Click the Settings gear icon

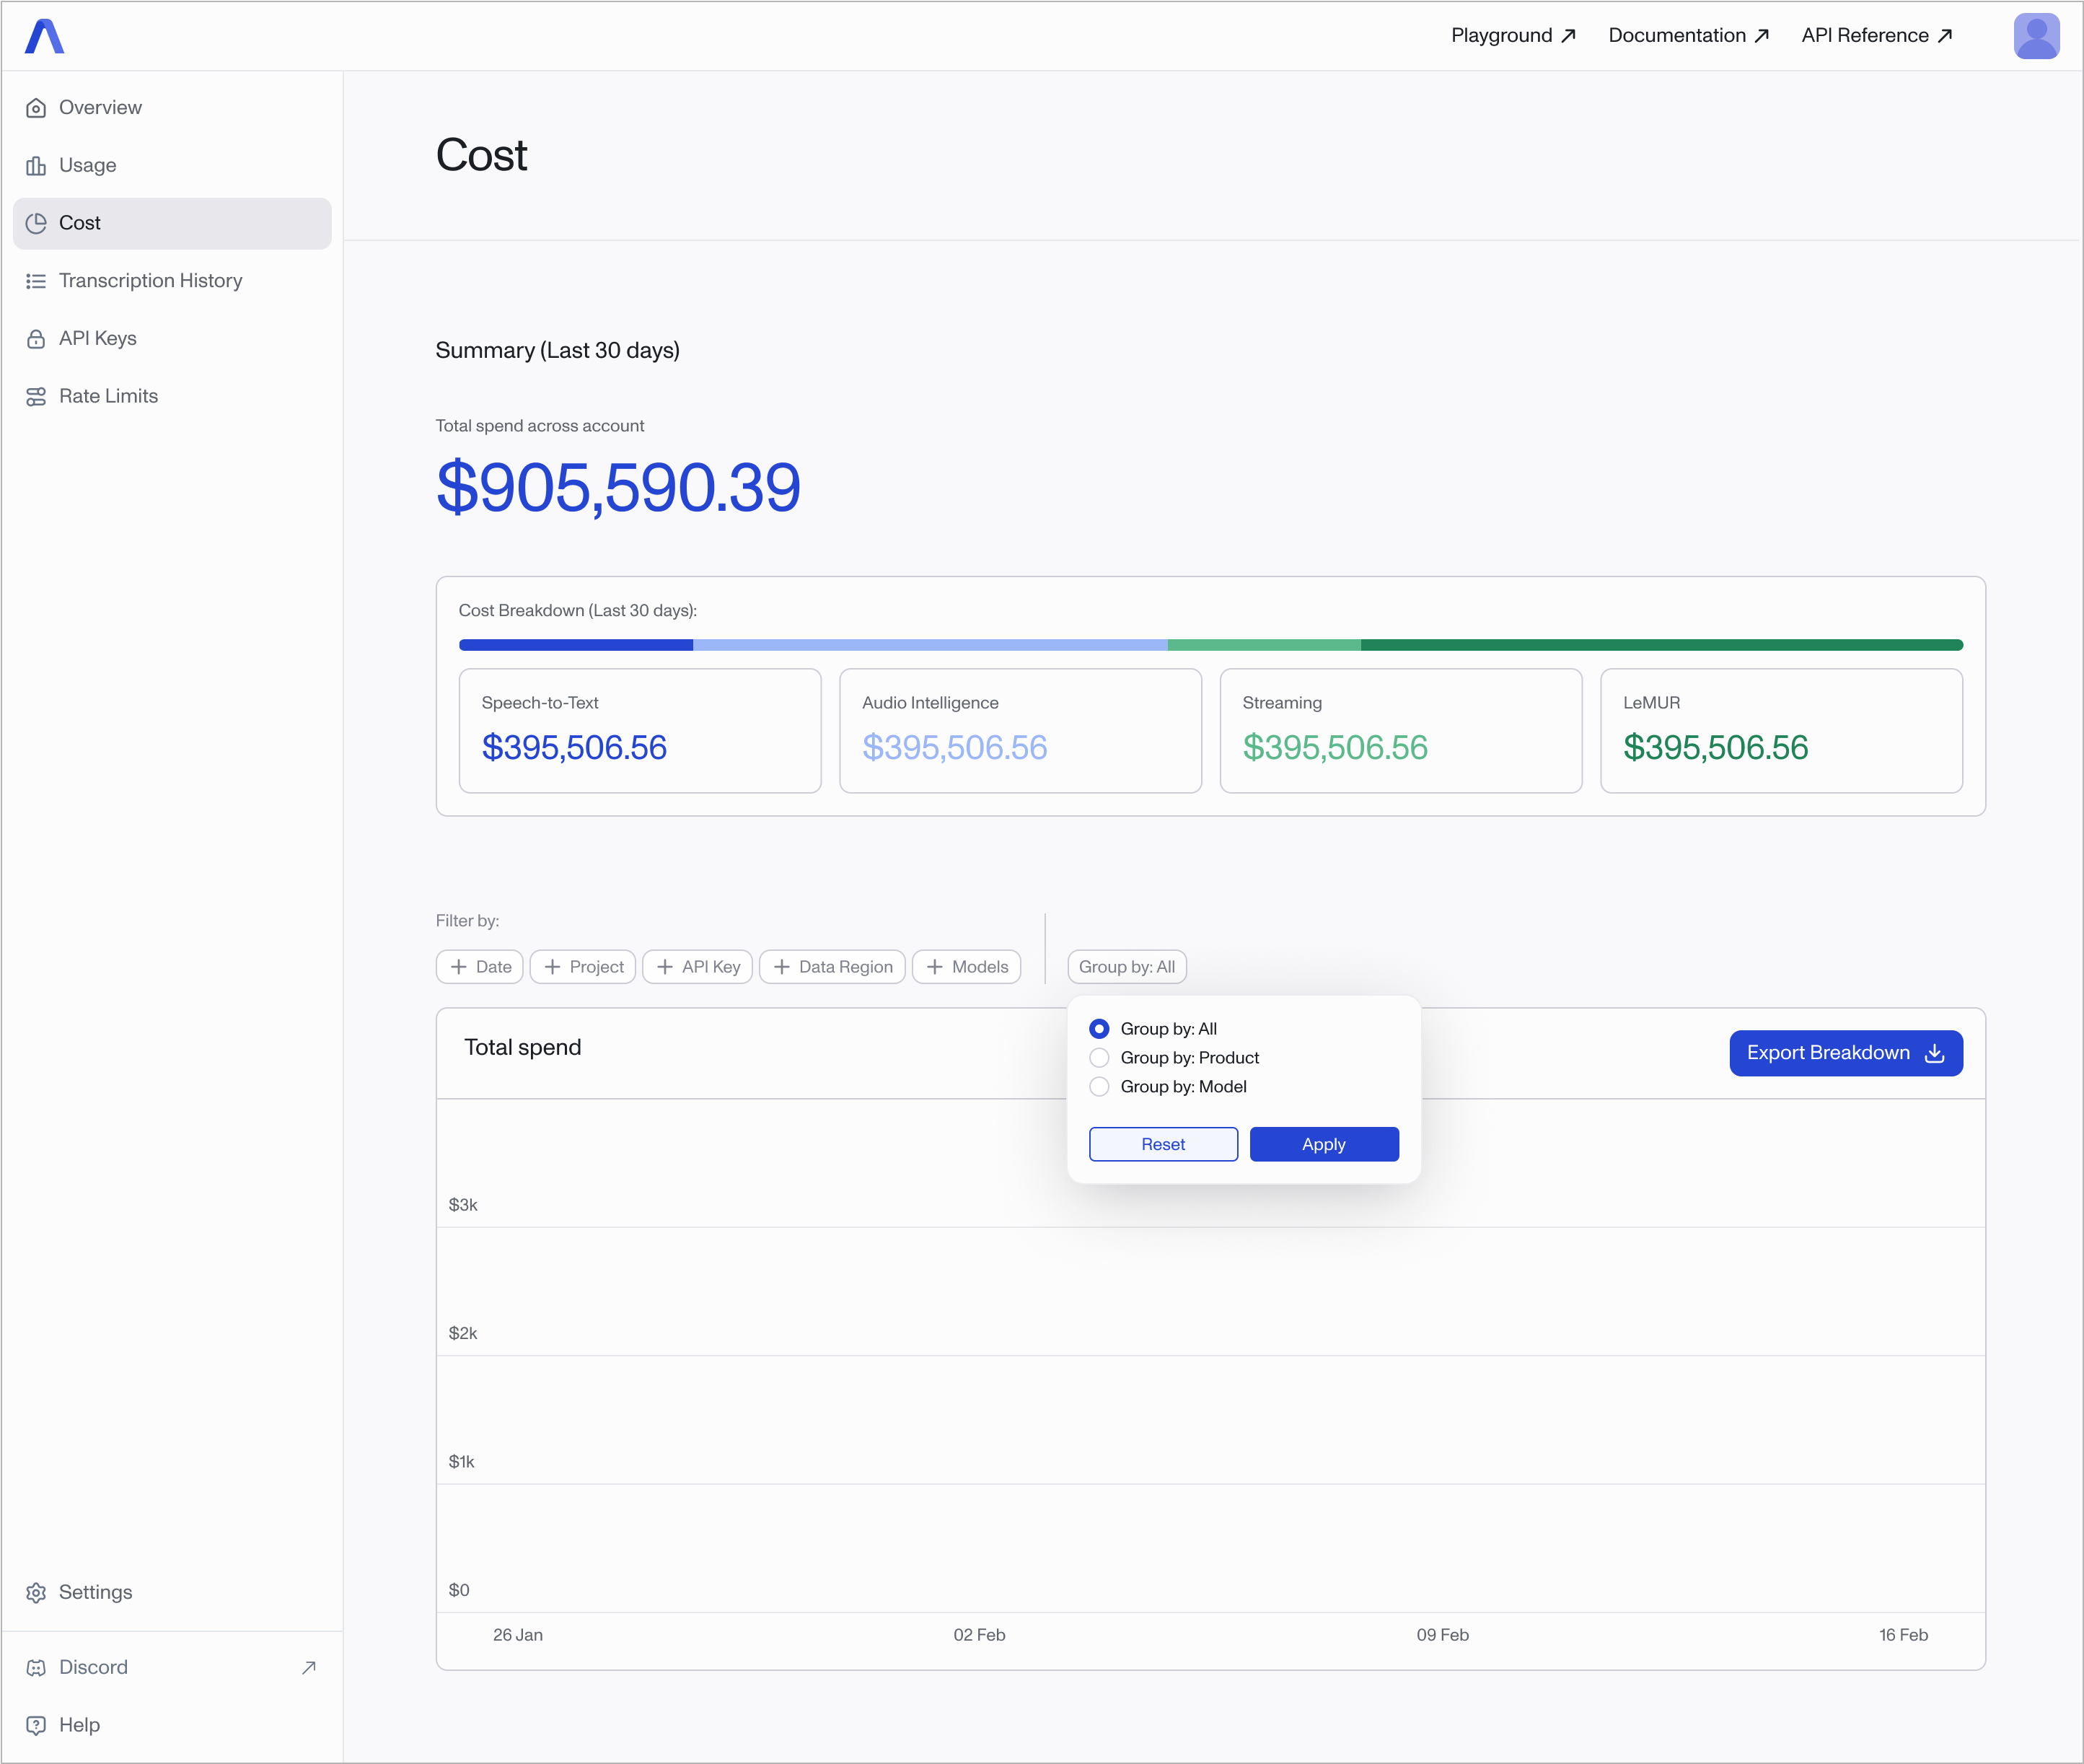36,1593
